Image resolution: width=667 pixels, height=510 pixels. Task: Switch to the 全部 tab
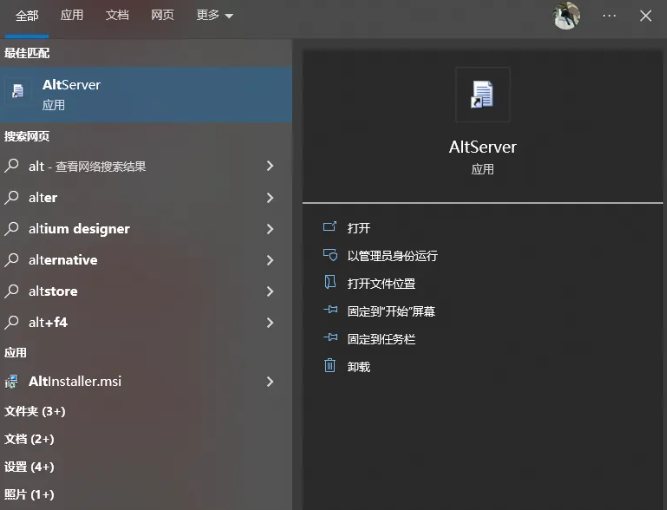[x=27, y=16]
